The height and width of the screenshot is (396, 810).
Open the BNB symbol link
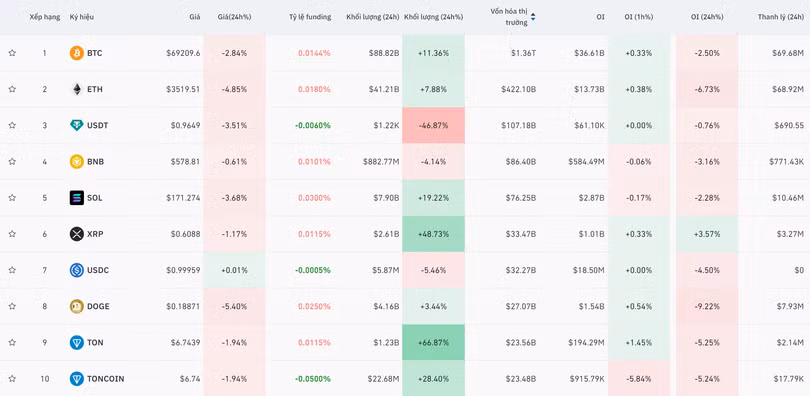[x=95, y=161]
